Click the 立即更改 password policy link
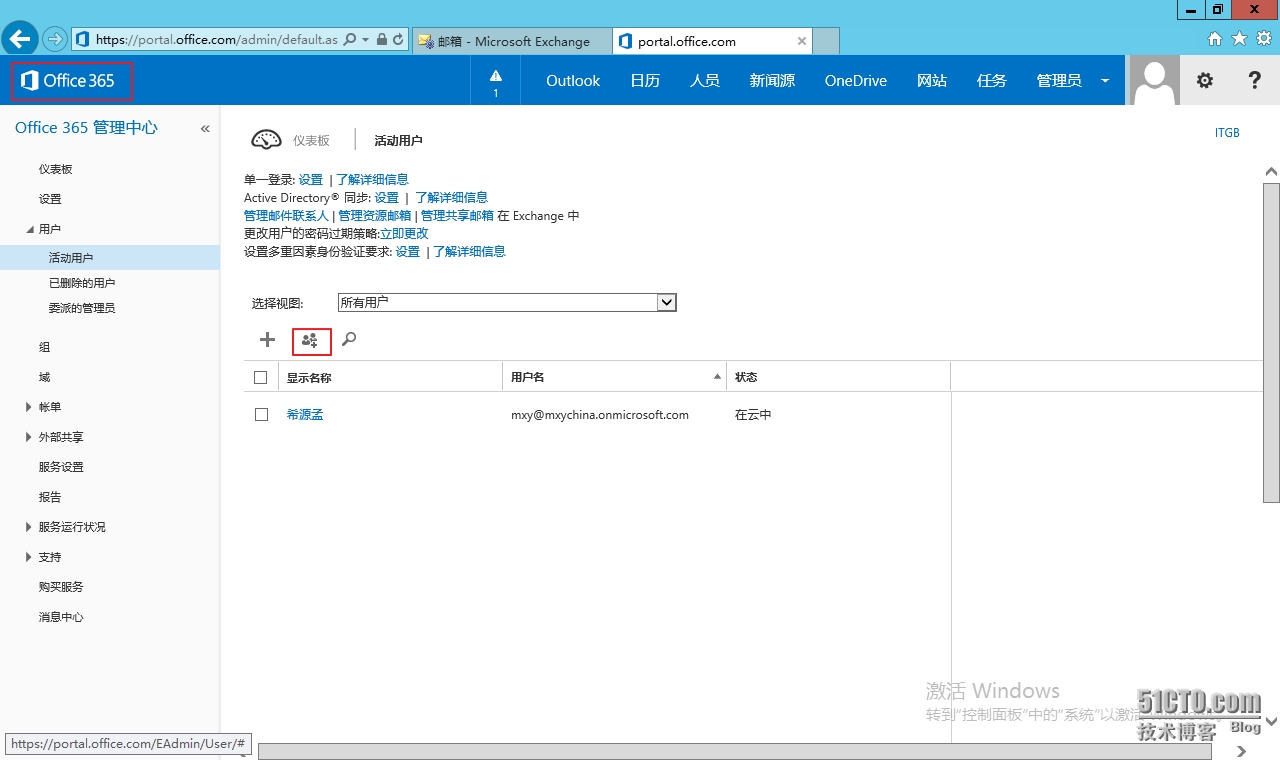 pyautogui.click(x=404, y=234)
